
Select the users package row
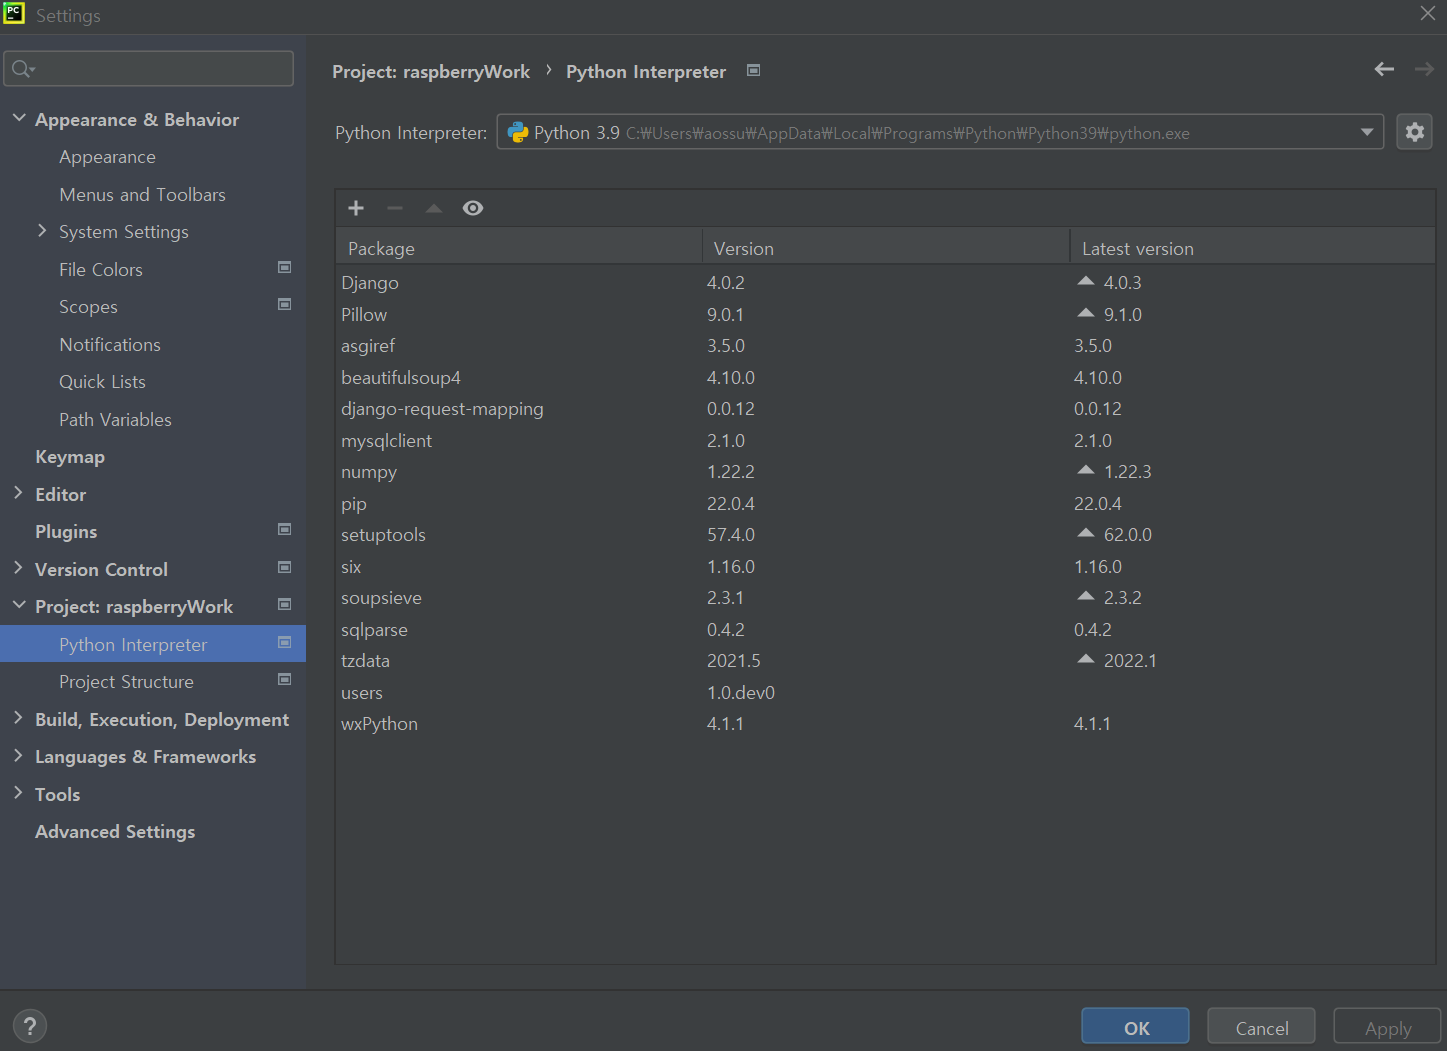(885, 692)
